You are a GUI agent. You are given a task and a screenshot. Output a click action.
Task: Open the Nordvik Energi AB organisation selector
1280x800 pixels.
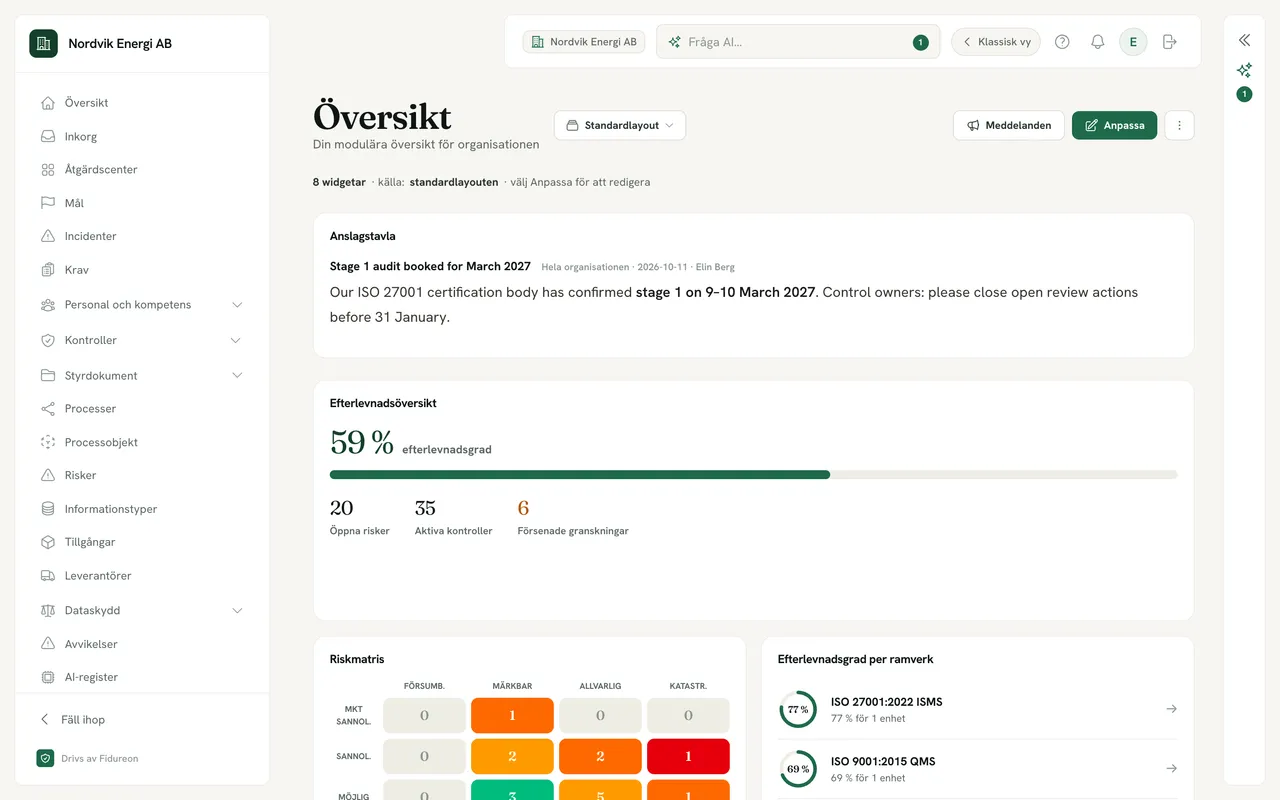(584, 42)
